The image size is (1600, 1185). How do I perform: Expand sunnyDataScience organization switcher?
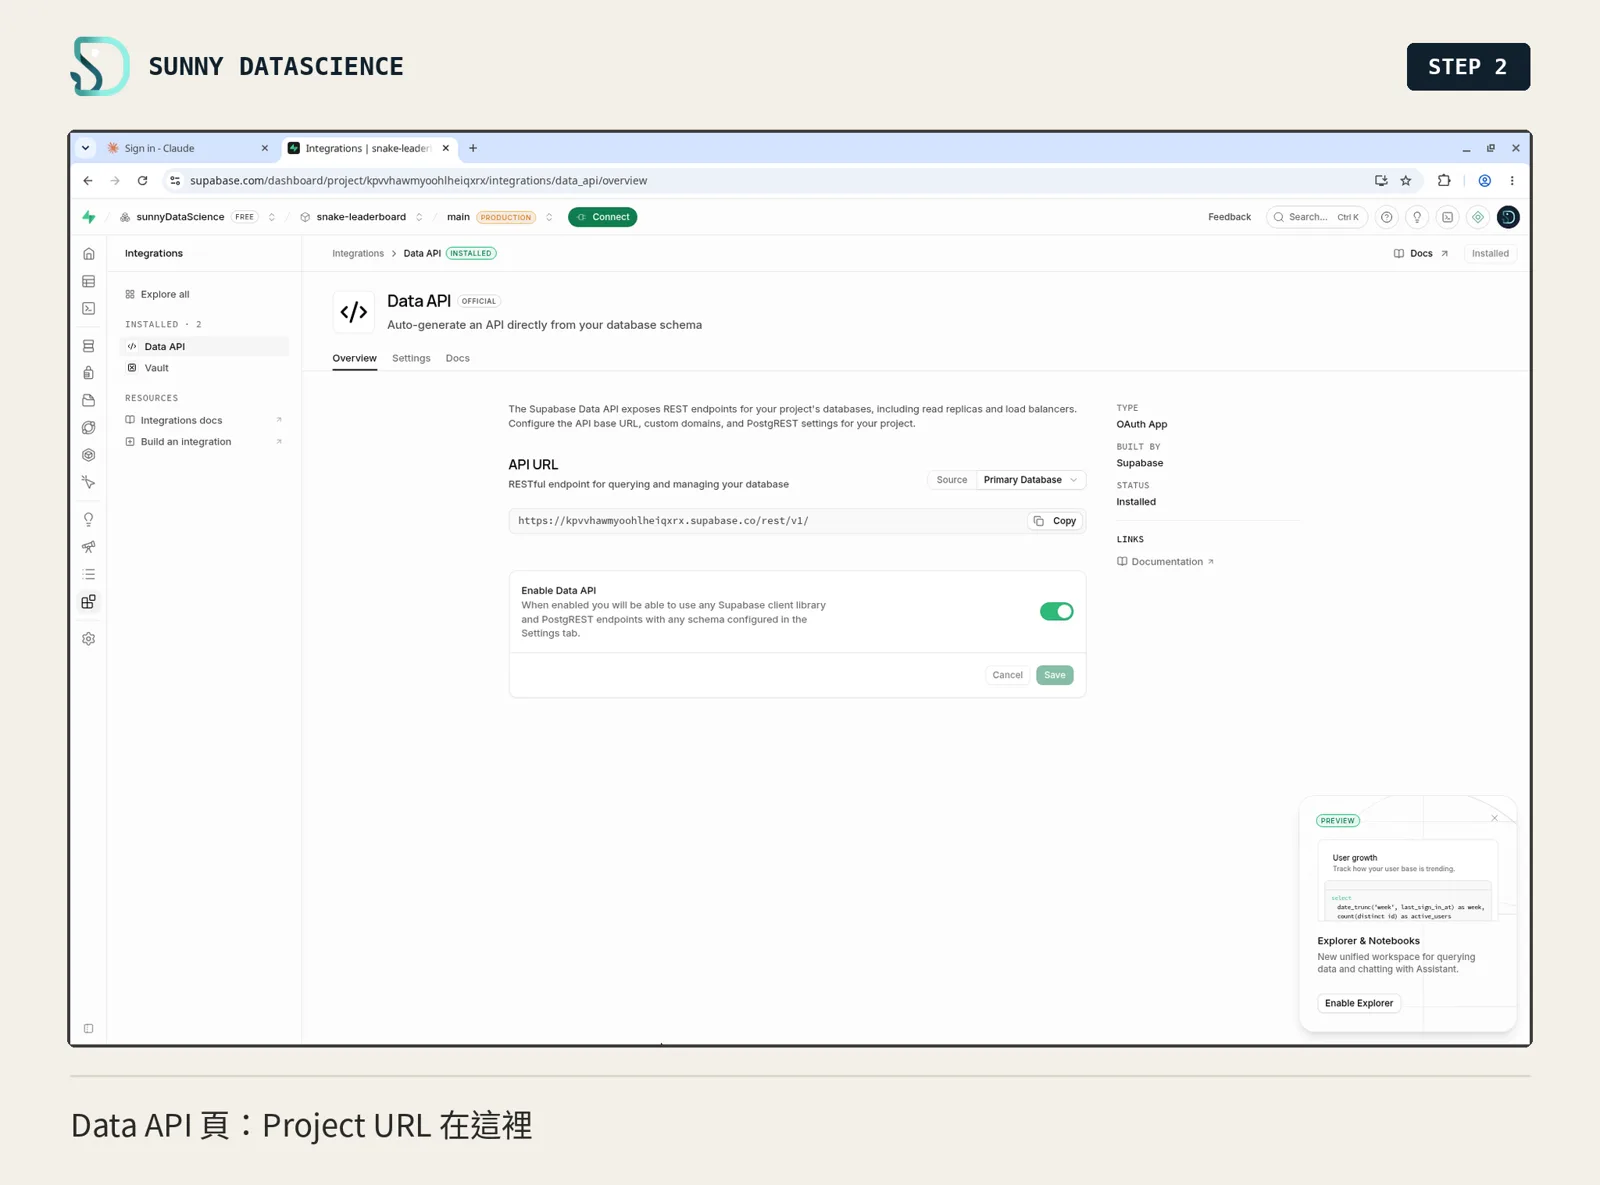click(x=271, y=217)
